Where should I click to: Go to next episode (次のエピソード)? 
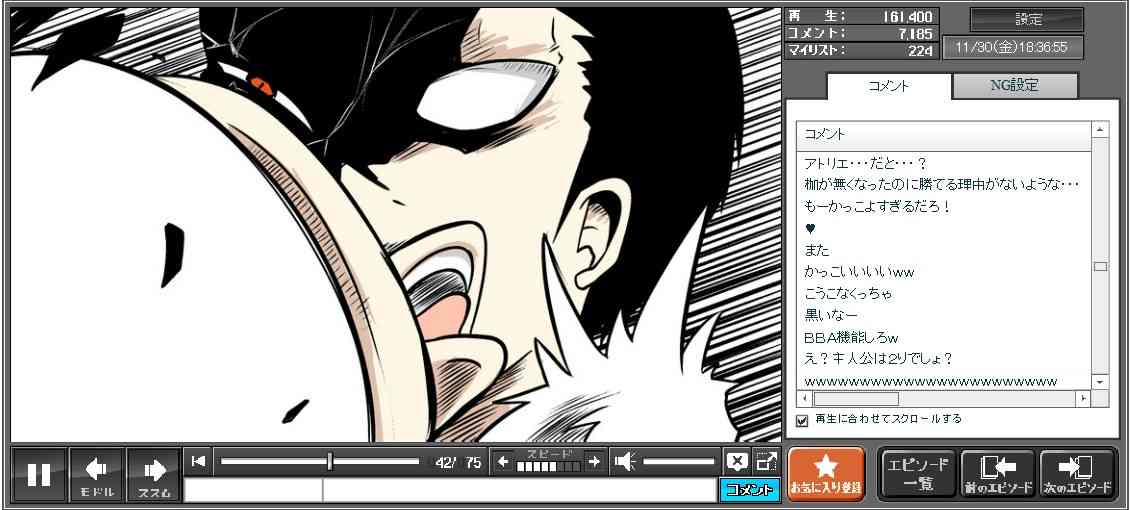point(1077,474)
